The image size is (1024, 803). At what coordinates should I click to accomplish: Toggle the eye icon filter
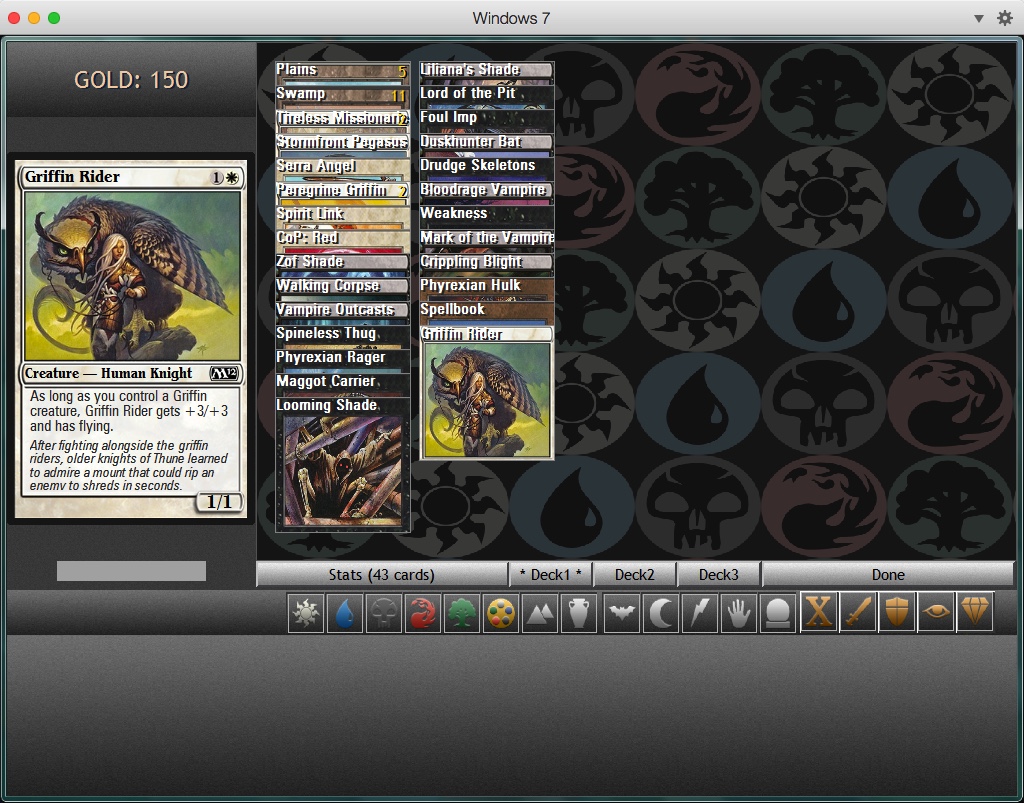pos(936,613)
